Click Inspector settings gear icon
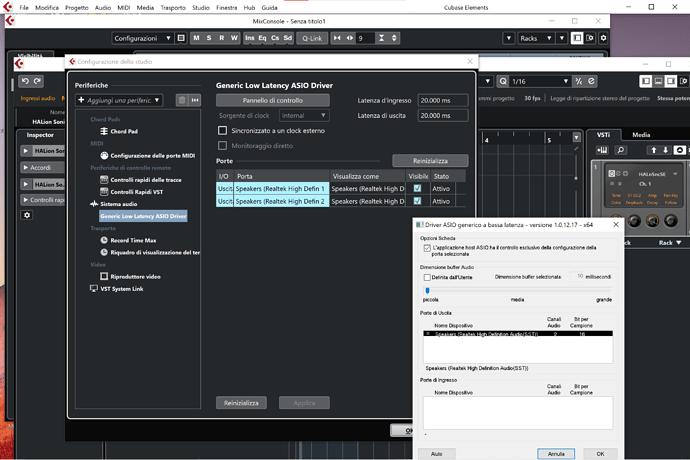Image resolution: width=690 pixels, height=460 pixels. (27, 215)
